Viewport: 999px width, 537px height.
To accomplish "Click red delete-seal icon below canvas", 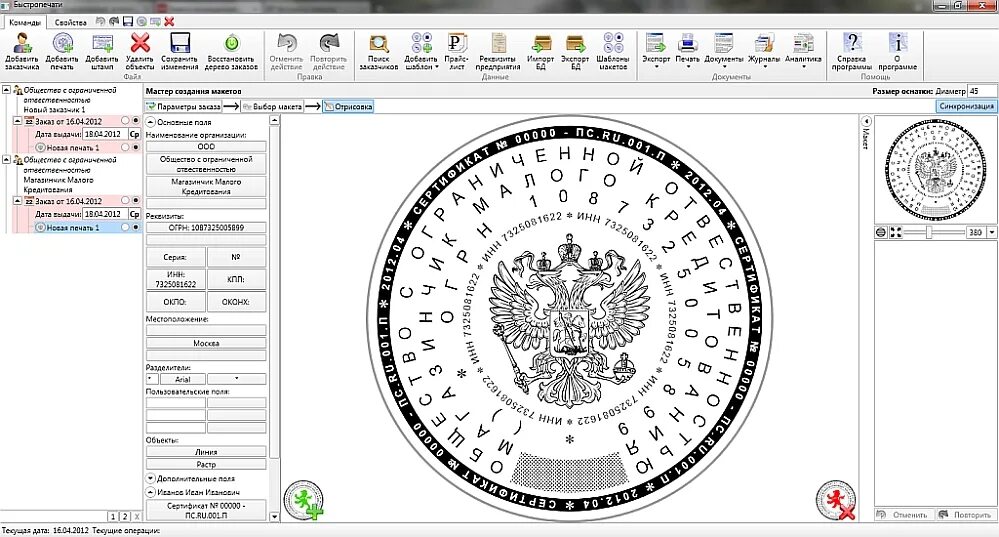I will pos(836,500).
